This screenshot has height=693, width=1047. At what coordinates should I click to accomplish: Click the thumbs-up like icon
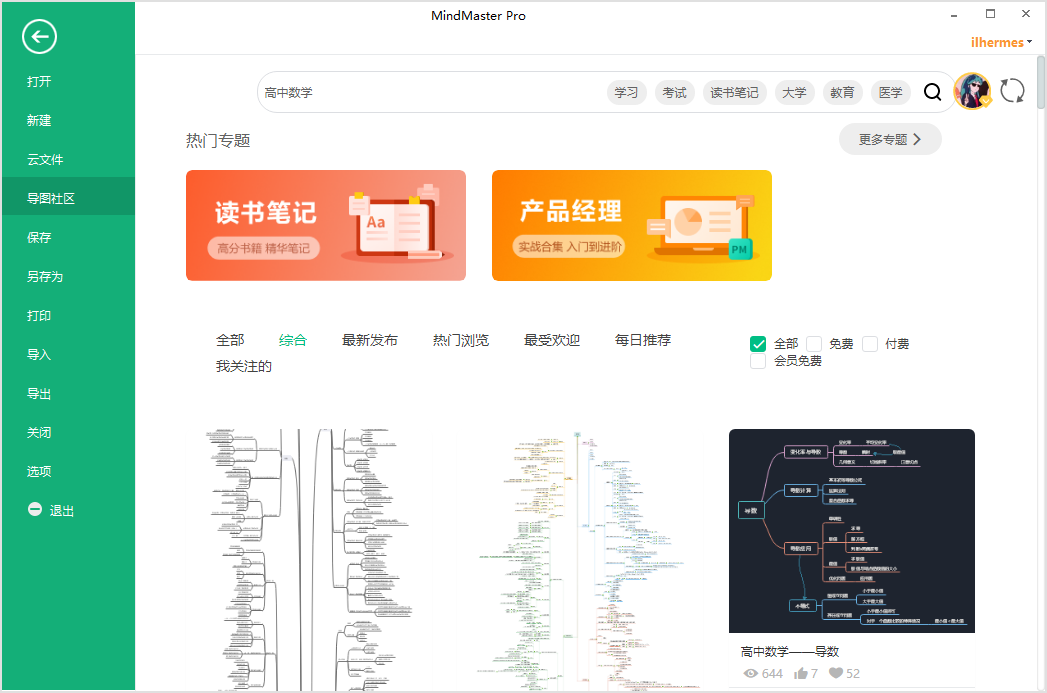click(801, 673)
